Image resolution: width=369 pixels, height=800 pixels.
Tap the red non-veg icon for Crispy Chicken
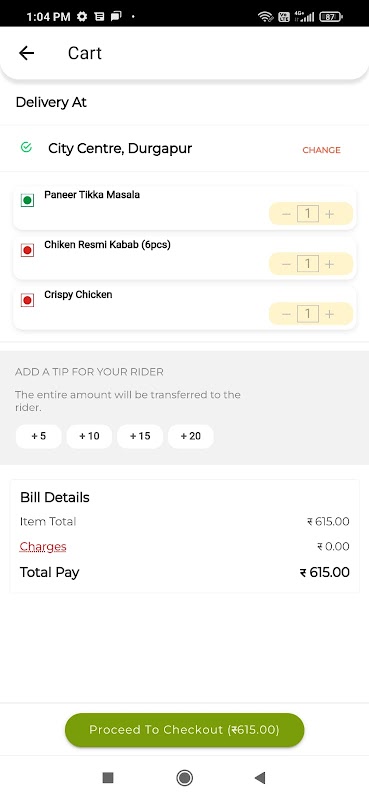tap(28, 301)
